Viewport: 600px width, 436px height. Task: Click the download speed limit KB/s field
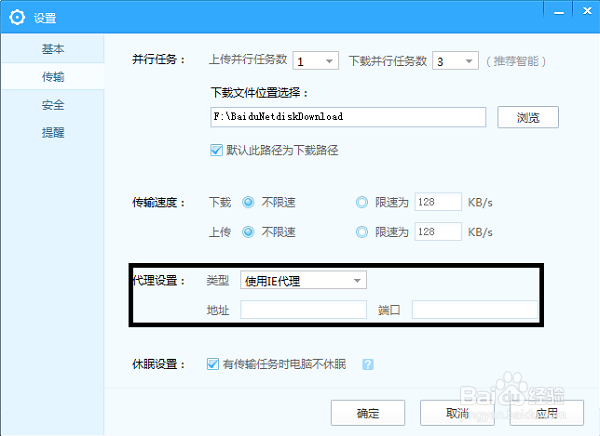(x=438, y=202)
